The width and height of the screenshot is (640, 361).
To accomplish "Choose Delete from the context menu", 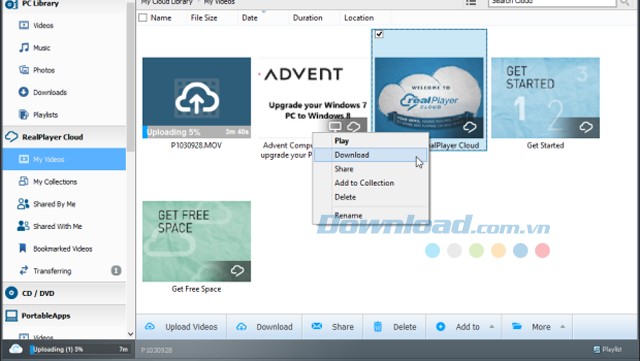I will [x=371, y=197].
